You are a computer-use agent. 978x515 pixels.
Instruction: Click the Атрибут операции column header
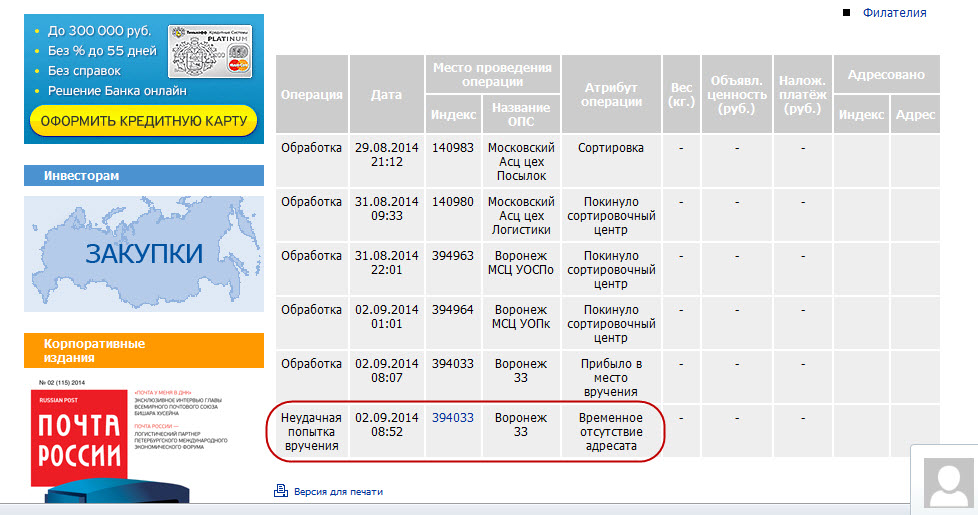pos(612,94)
